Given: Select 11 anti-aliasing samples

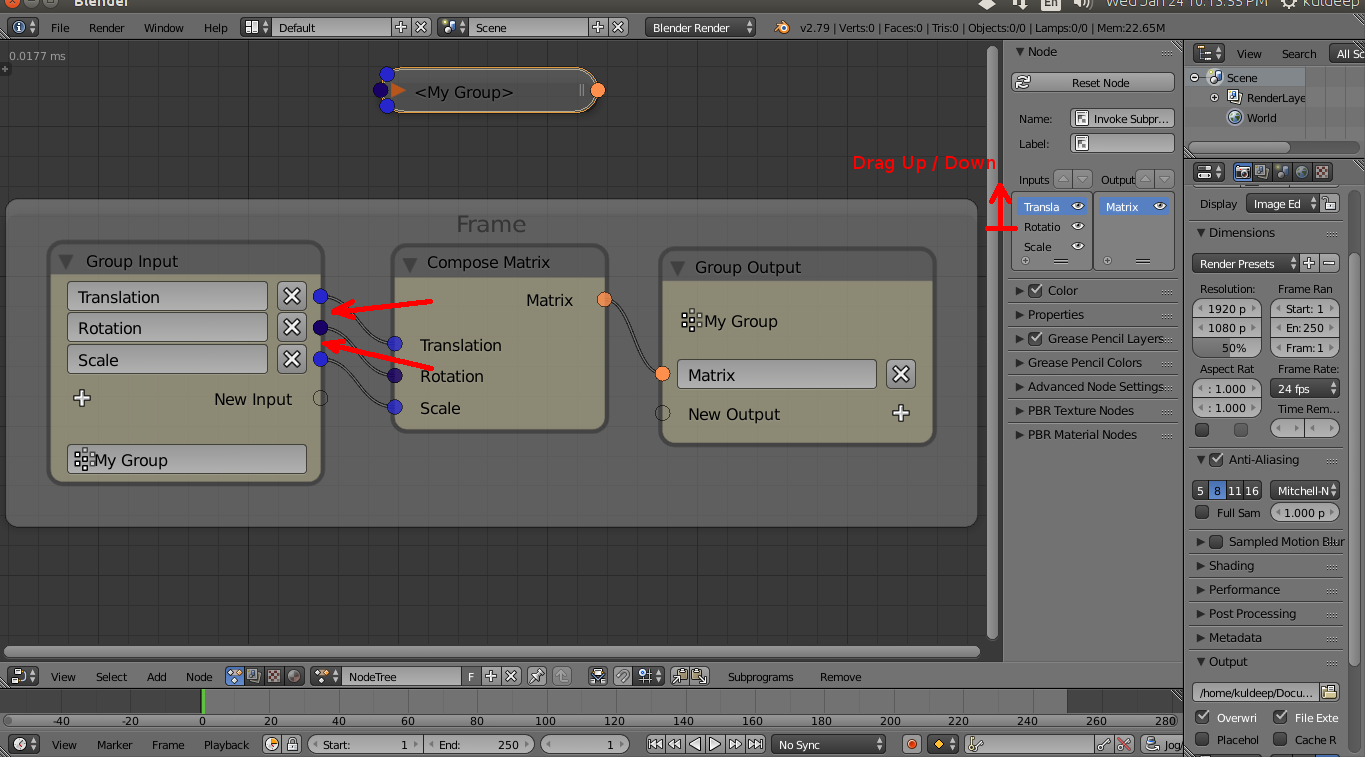Looking at the screenshot, I should tap(1234, 490).
